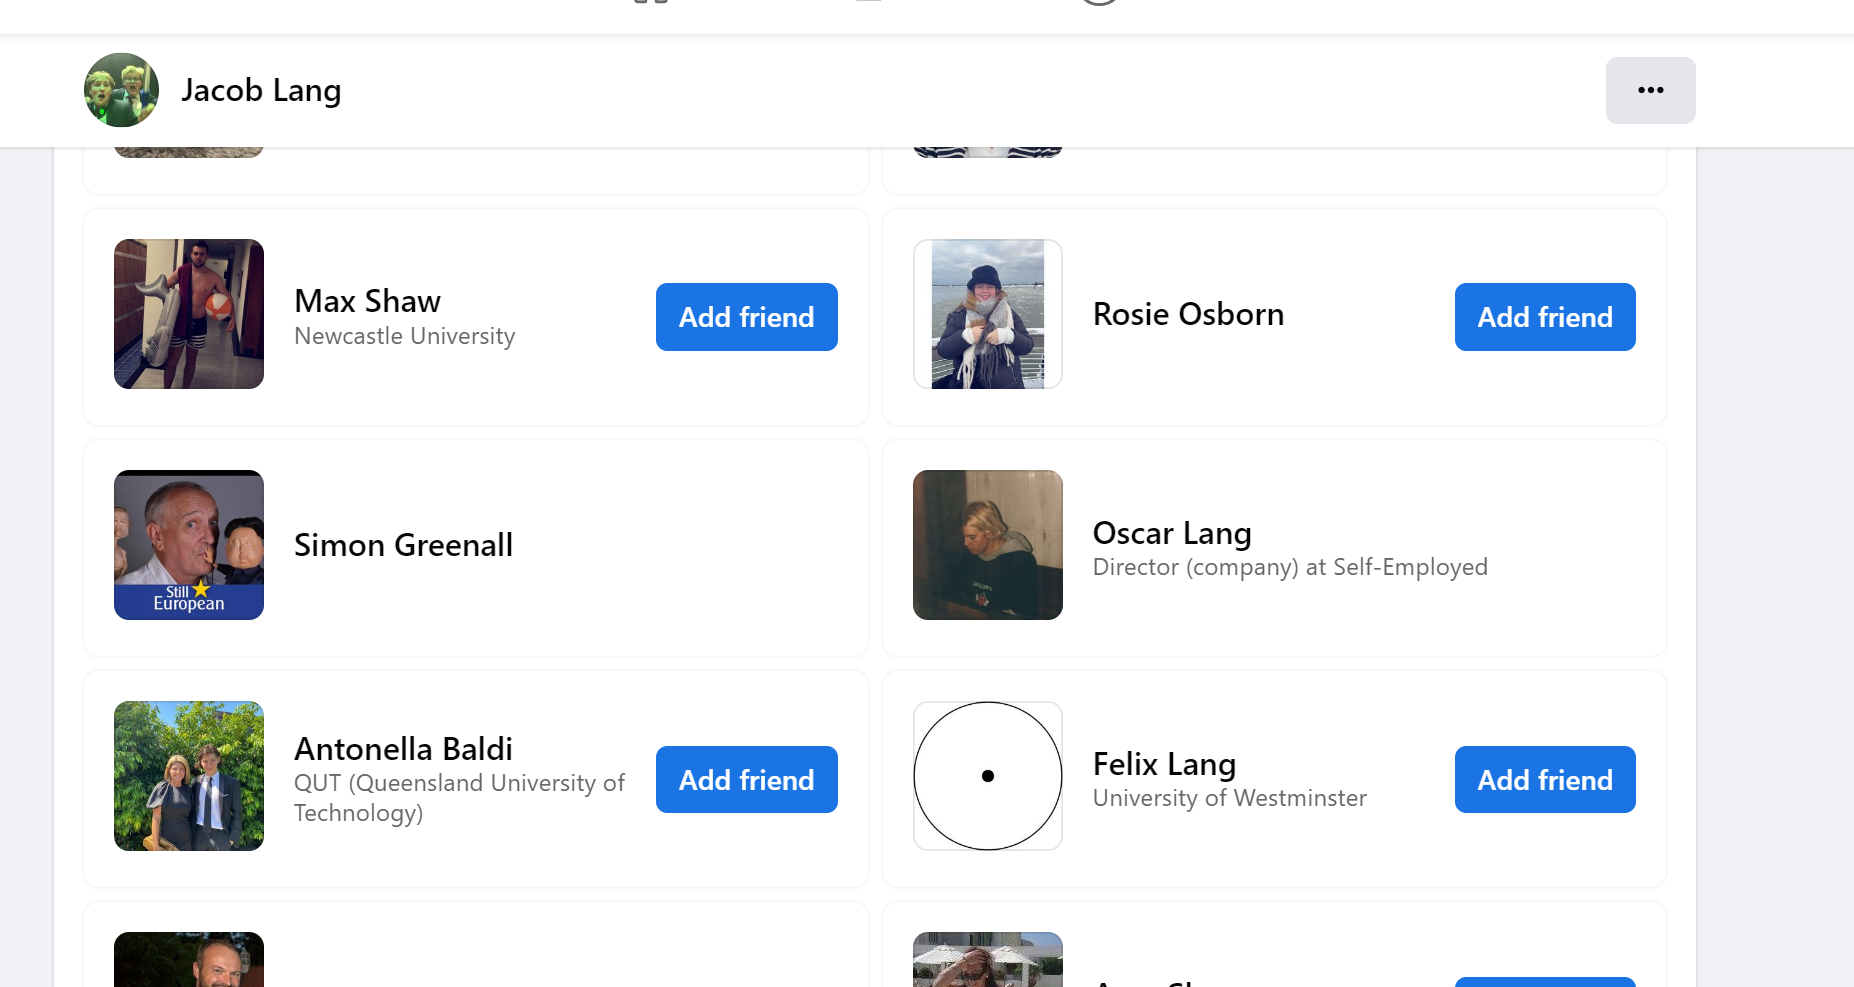Visit the Oscar Lang name link
1854x987 pixels.
(1172, 533)
